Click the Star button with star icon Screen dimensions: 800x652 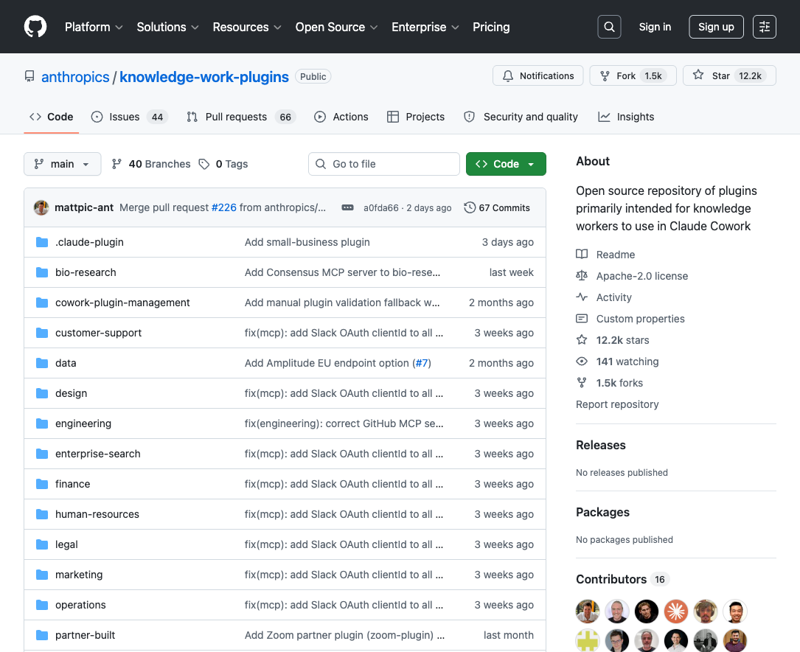(730, 76)
